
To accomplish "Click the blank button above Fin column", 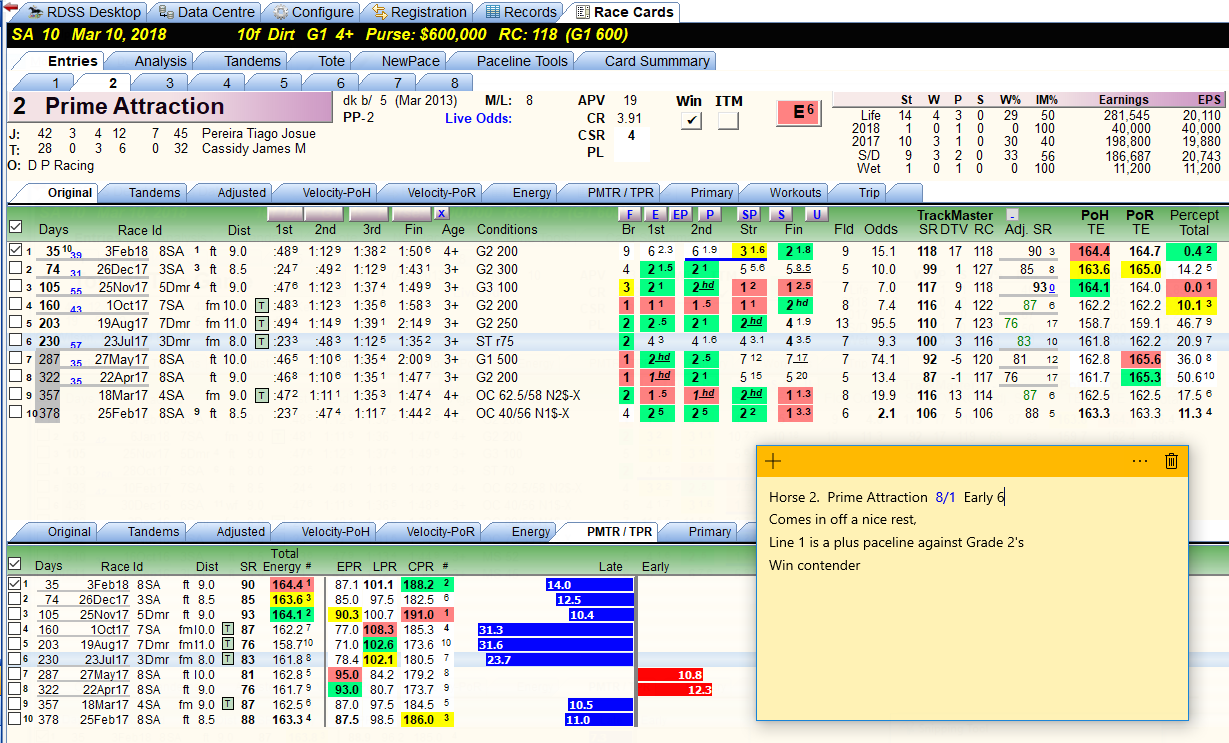I will point(412,214).
